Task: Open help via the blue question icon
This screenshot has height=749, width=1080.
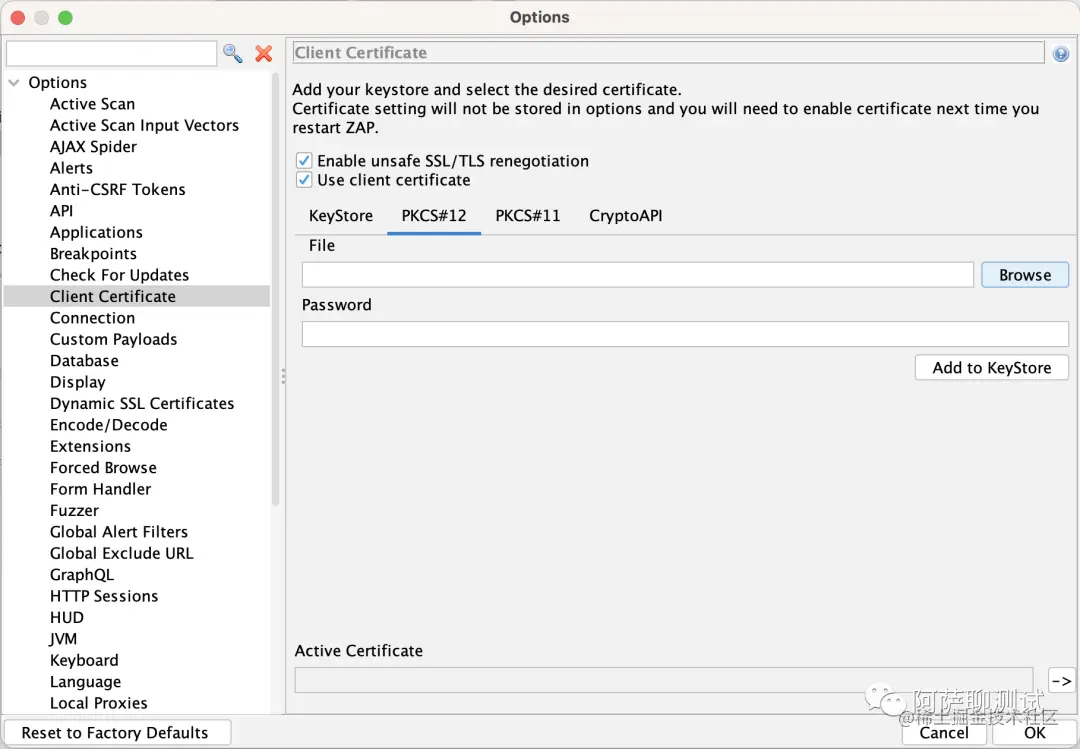Action: click(1061, 53)
